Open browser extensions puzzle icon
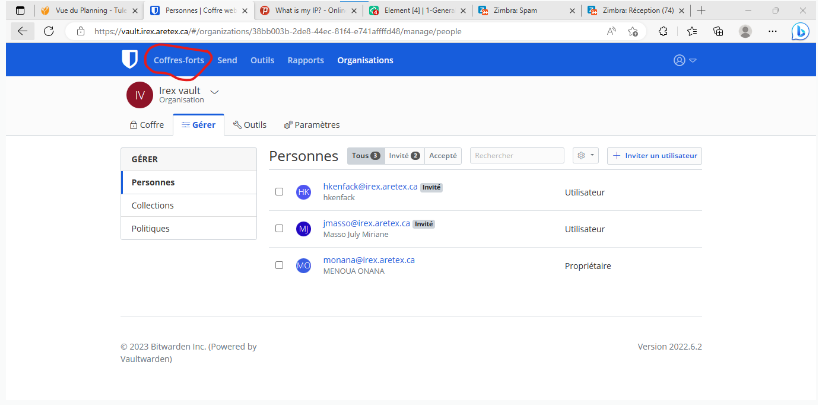The width and height of the screenshot is (818, 405). click(x=664, y=31)
